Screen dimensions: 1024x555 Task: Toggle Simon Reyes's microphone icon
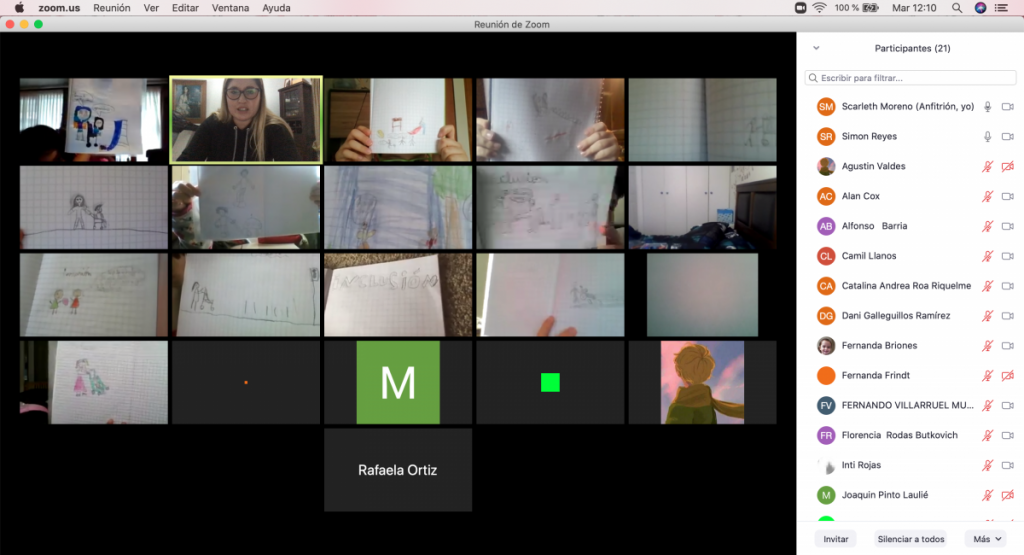988,136
